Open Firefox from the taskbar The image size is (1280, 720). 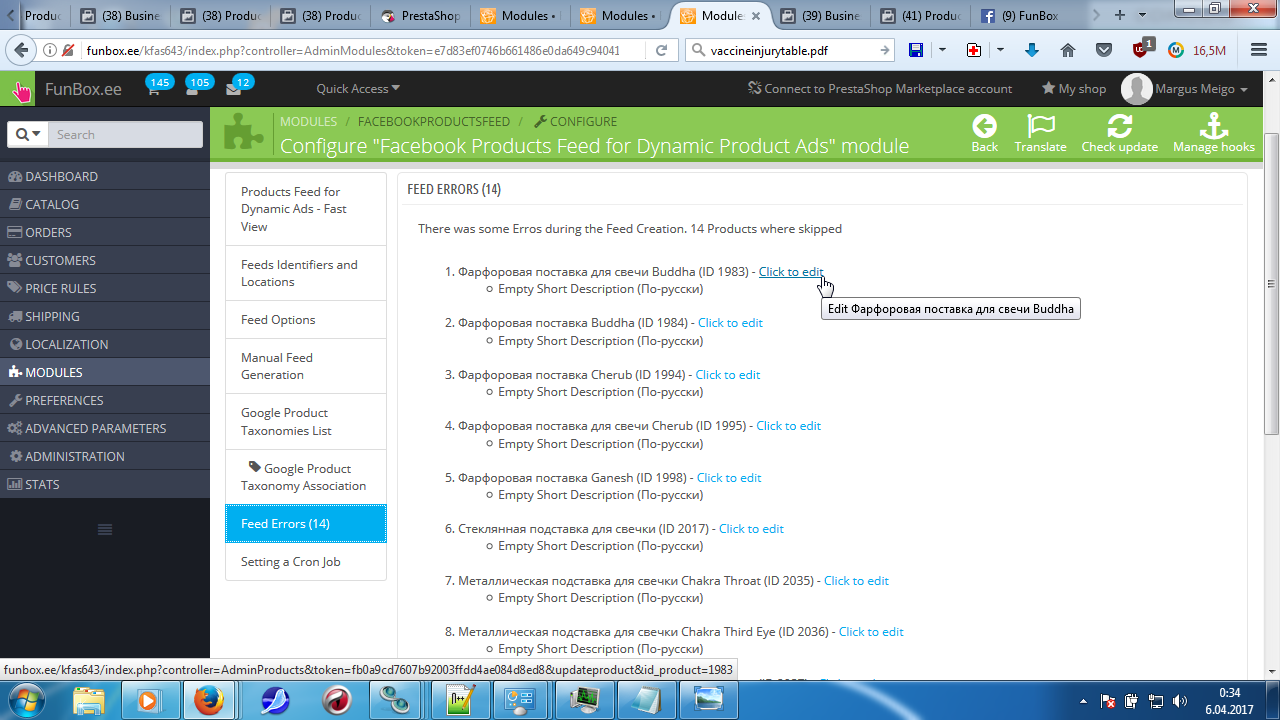[209, 699]
